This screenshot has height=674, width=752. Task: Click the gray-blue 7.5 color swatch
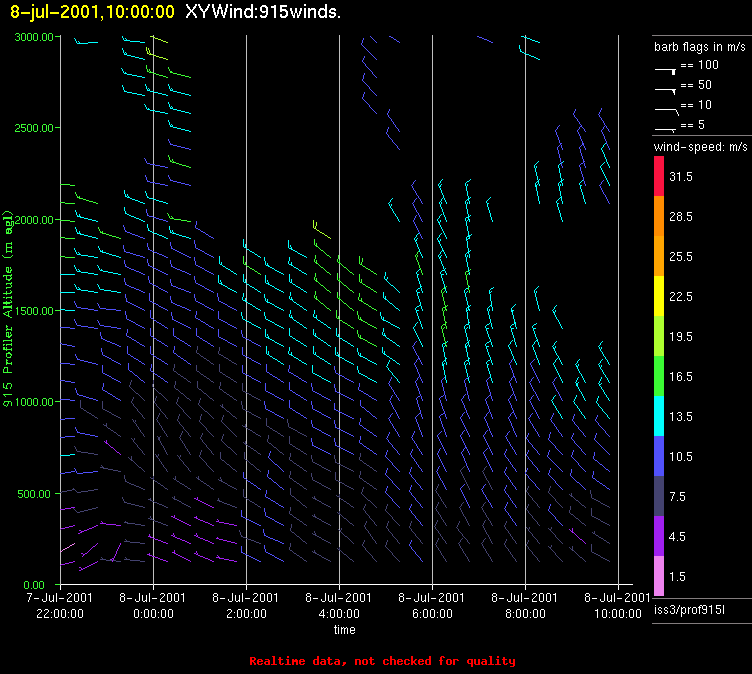pyautogui.click(x=659, y=496)
